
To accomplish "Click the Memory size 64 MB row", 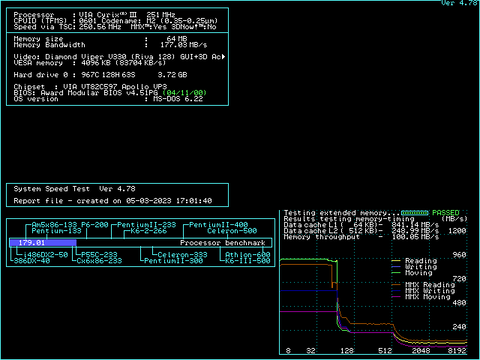I will 100,39.
